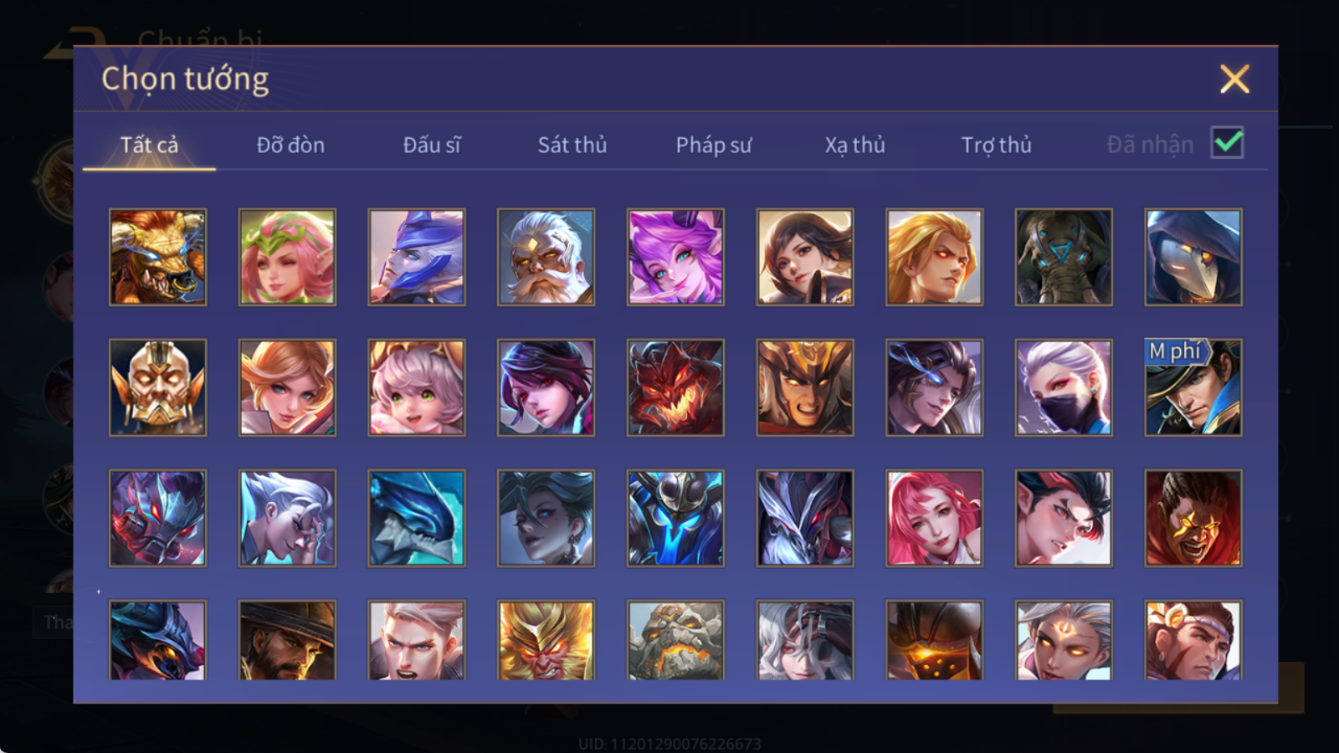Show the Pháp sư hero tab
Screen dimensions: 1339x753
click(713, 145)
